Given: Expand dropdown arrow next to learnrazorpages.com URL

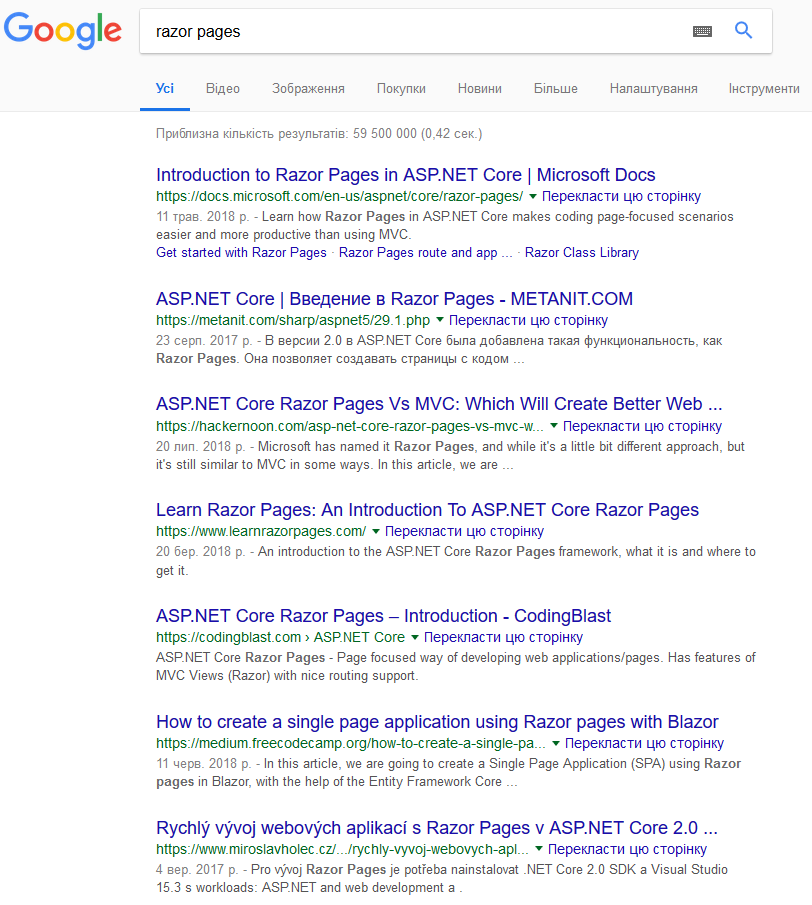Looking at the screenshot, I should (x=376, y=531).
